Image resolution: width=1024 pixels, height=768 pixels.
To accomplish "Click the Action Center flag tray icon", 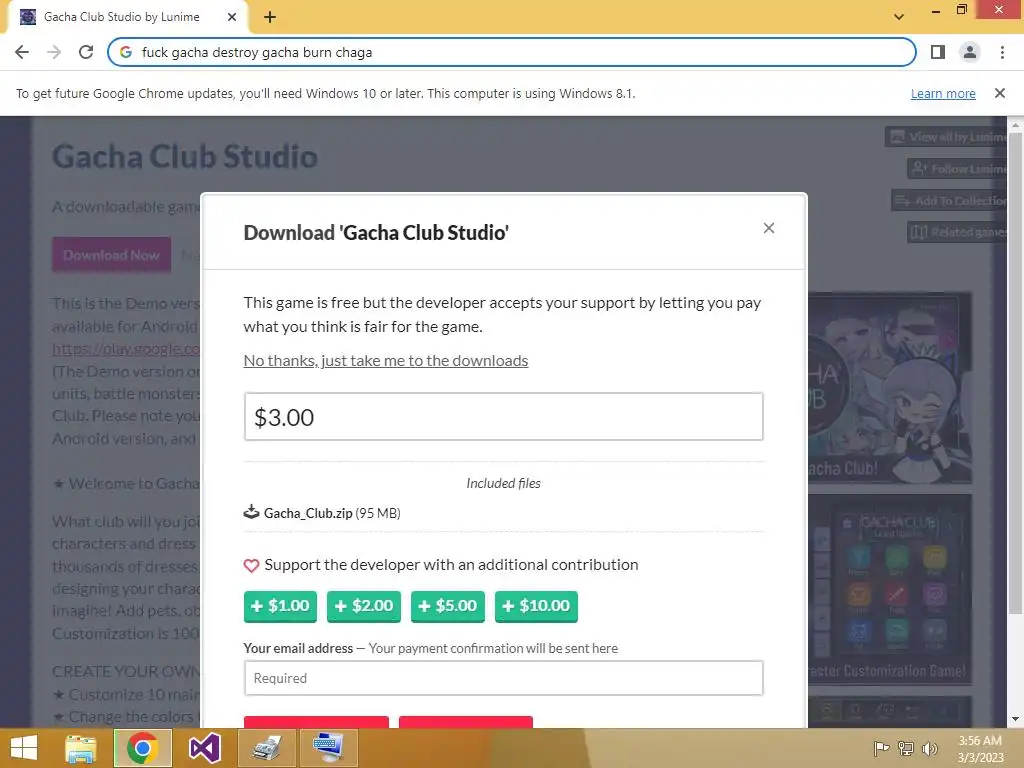I will (881, 748).
